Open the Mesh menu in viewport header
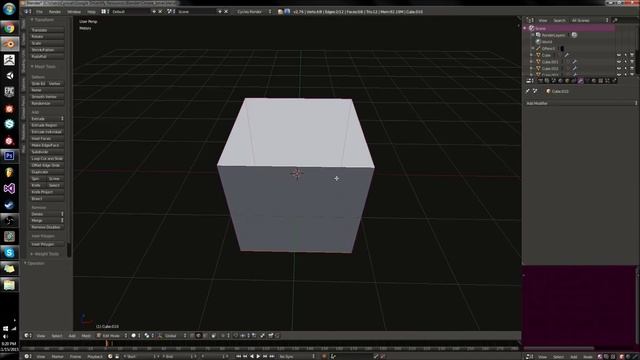640x360 pixels. [86, 336]
